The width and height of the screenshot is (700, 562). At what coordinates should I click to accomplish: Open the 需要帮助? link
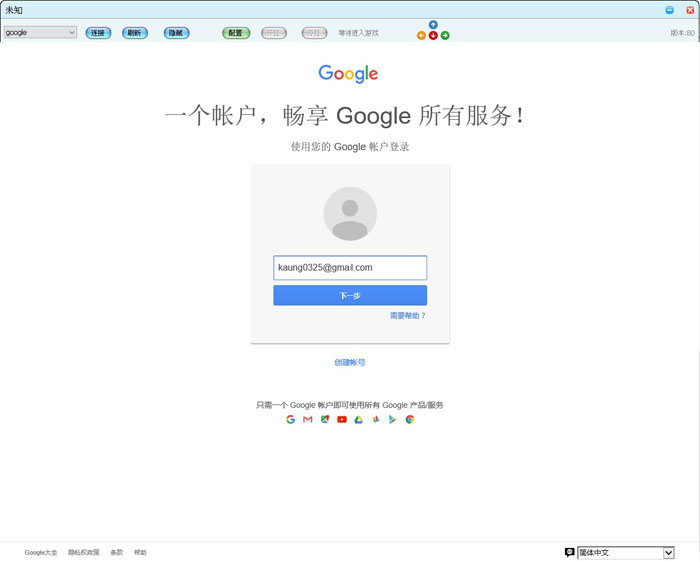pos(408,316)
